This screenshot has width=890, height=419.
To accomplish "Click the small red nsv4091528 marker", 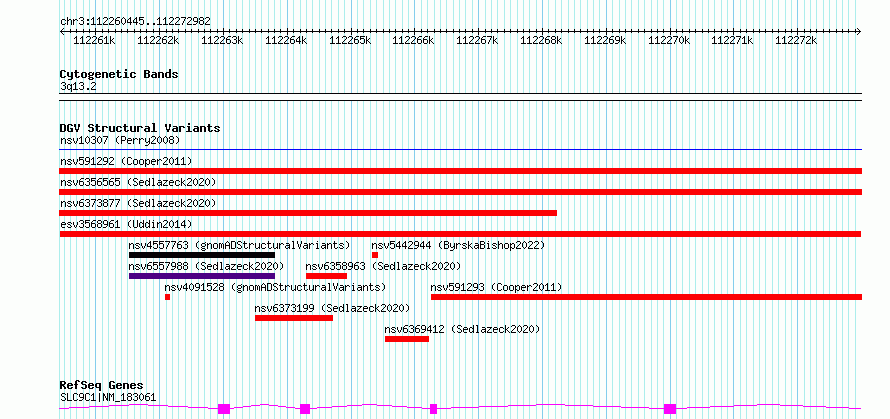I will coord(167,297).
